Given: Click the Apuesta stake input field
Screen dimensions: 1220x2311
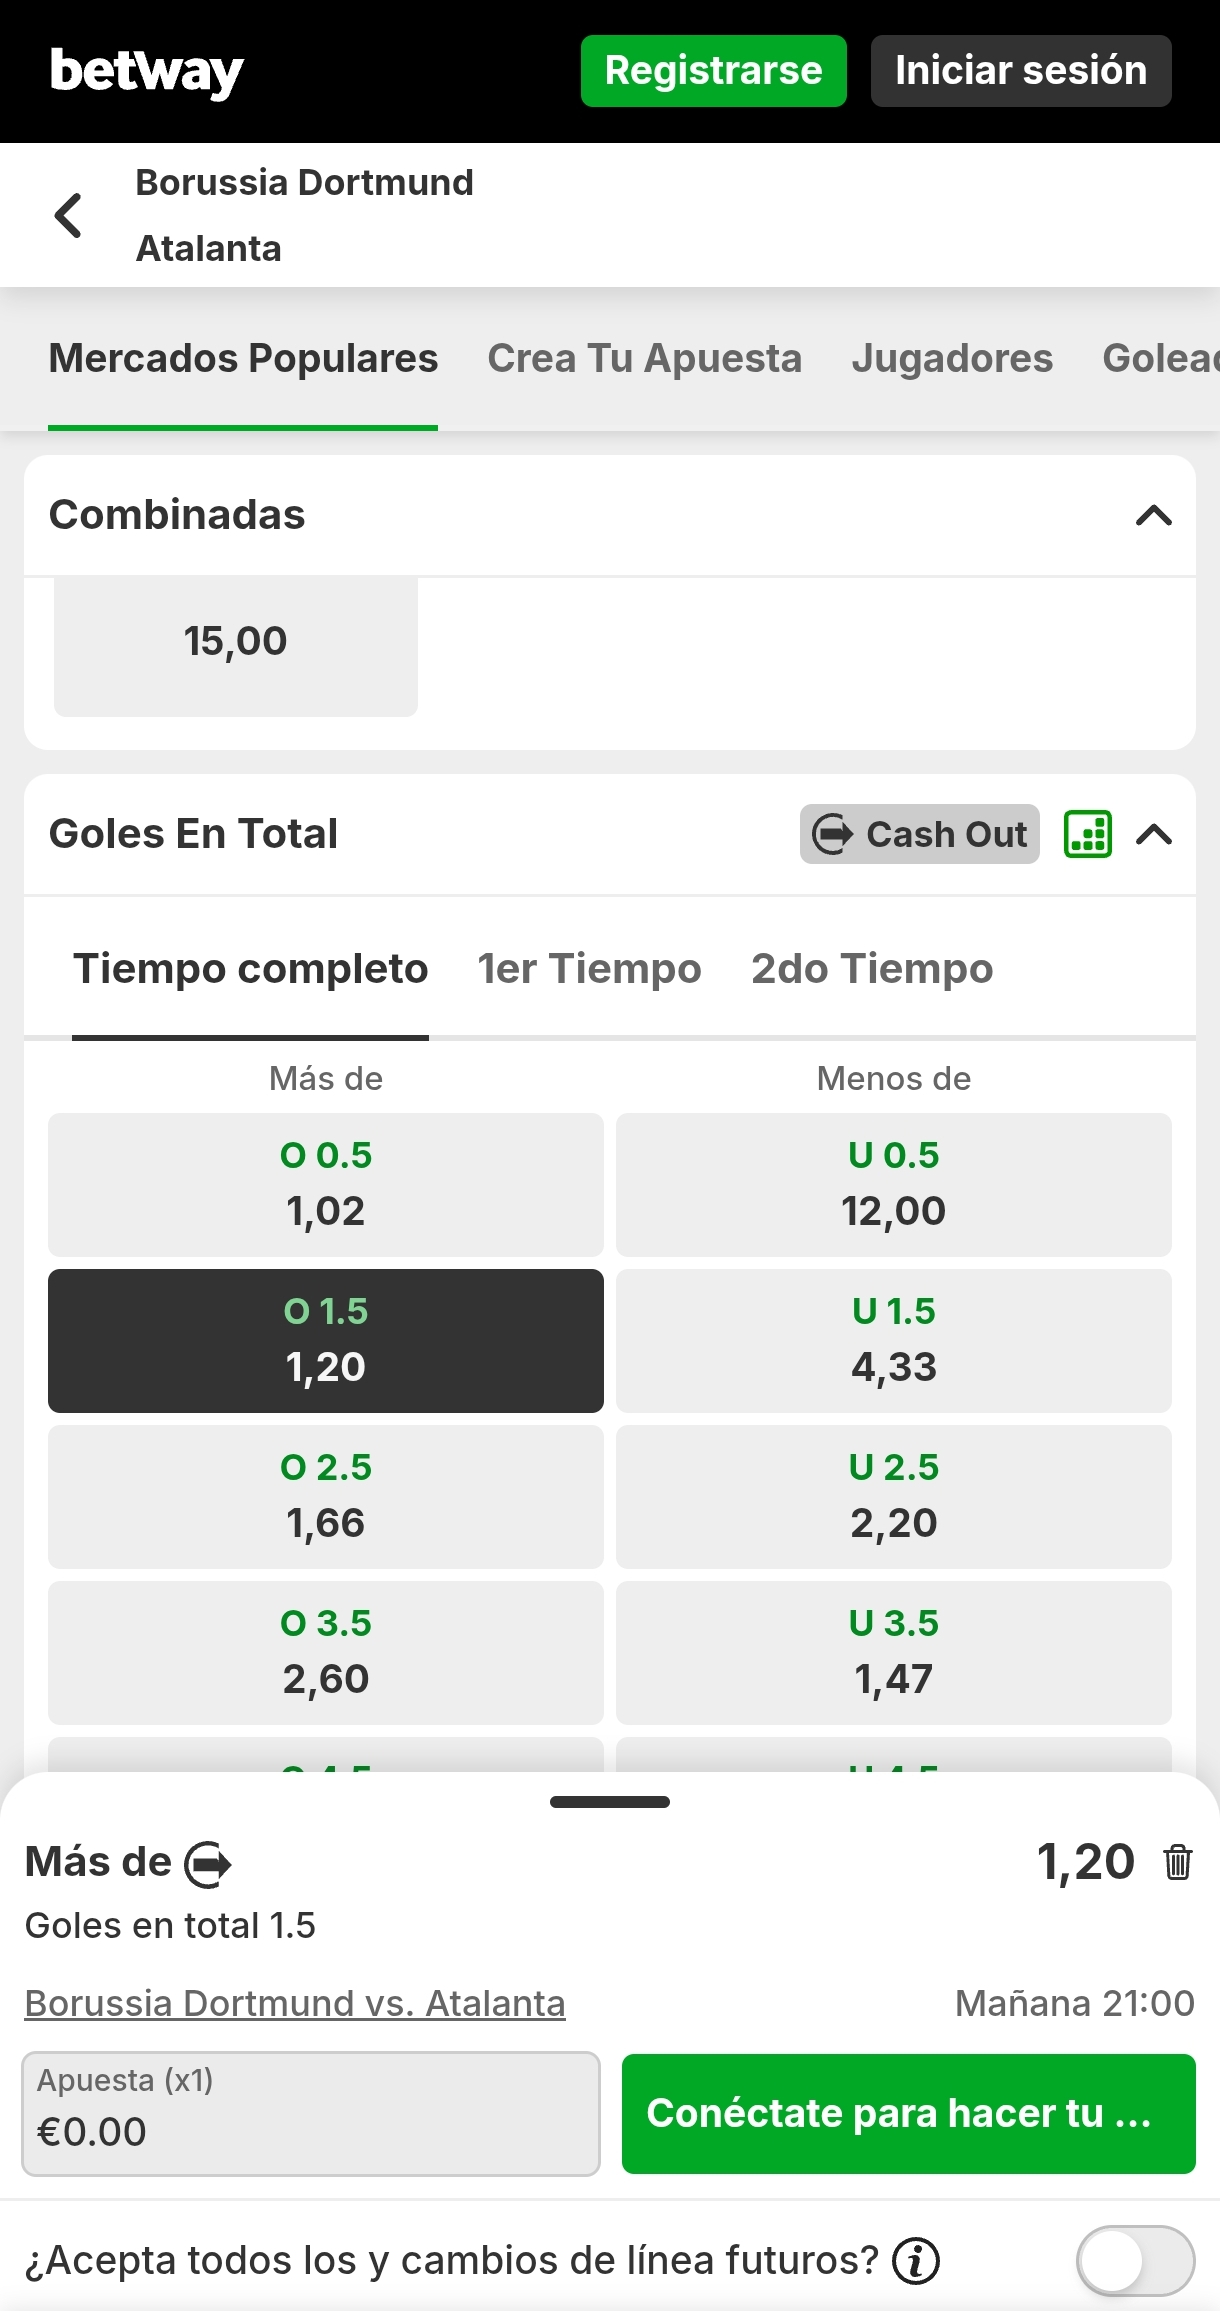Looking at the screenshot, I should click(x=311, y=2113).
